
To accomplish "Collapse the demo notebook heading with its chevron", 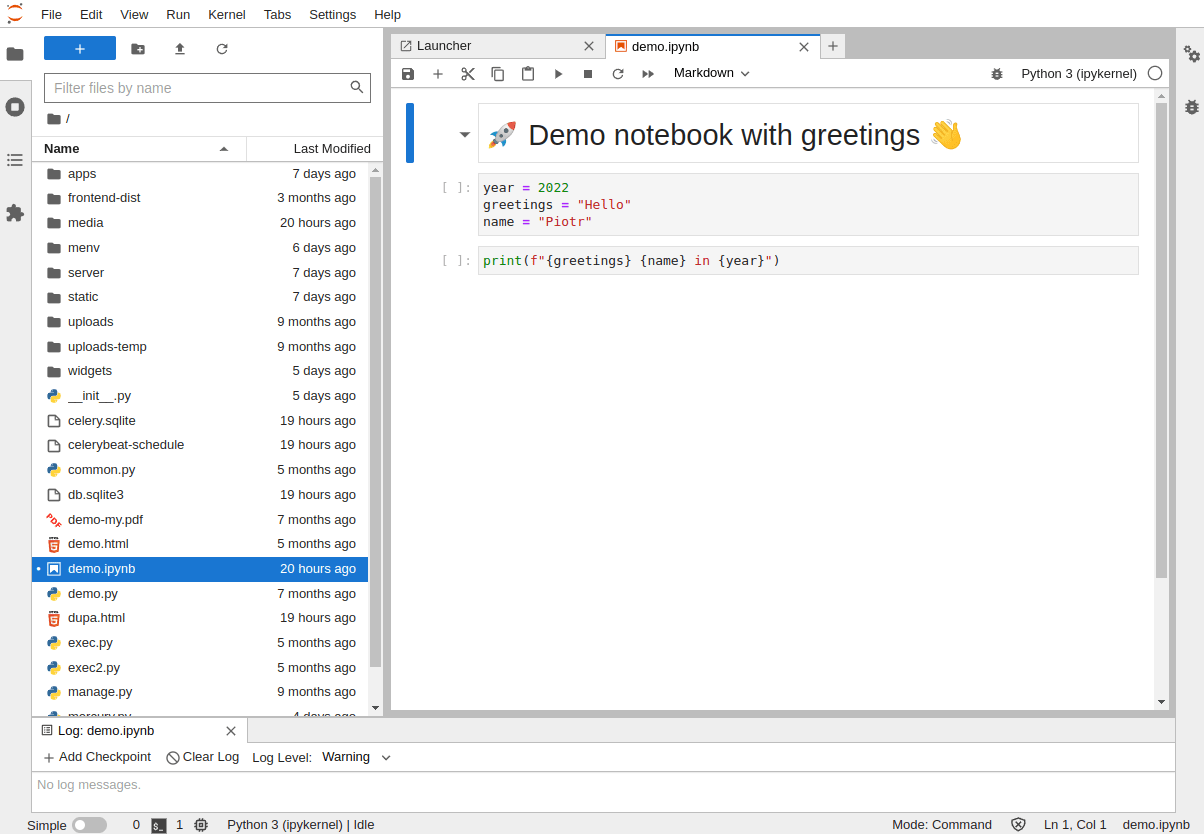I will (x=464, y=134).
